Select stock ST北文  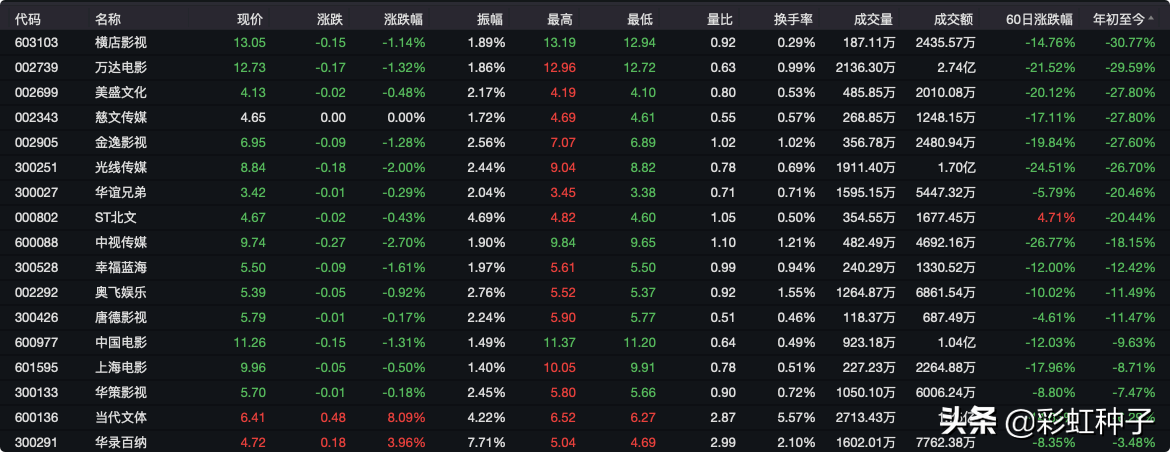pos(116,217)
